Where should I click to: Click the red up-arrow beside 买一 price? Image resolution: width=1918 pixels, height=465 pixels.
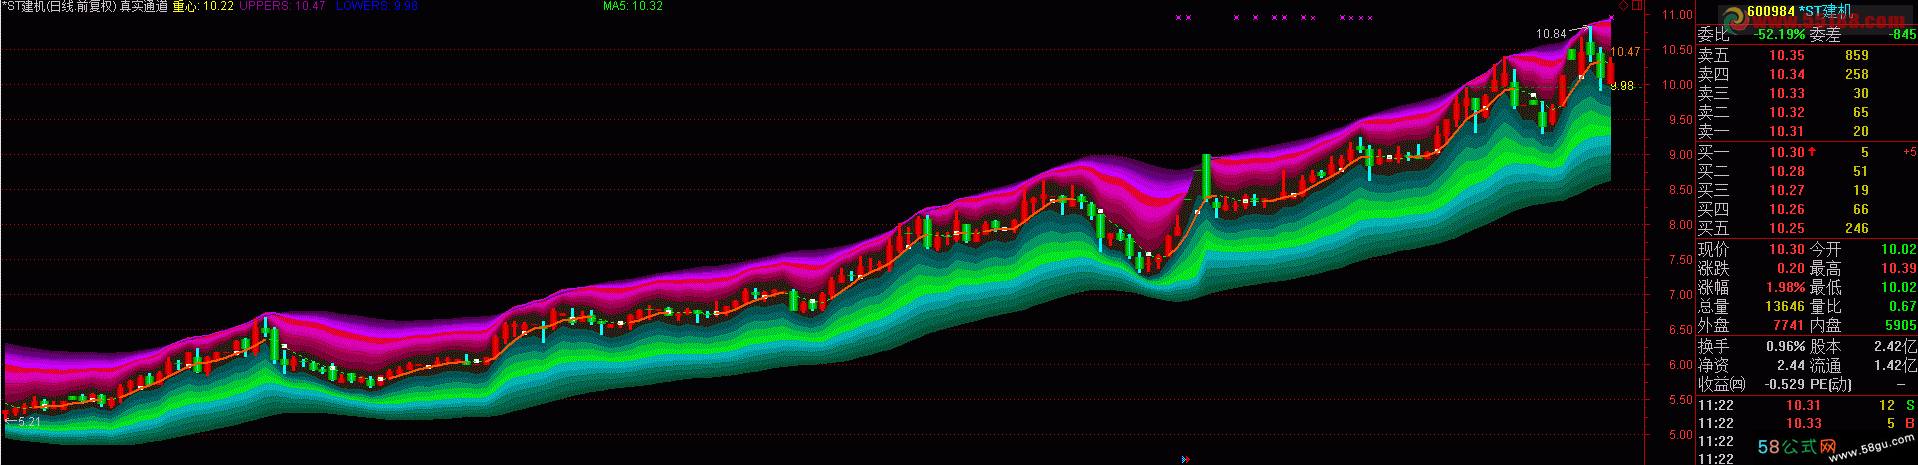[x=1812, y=152]
